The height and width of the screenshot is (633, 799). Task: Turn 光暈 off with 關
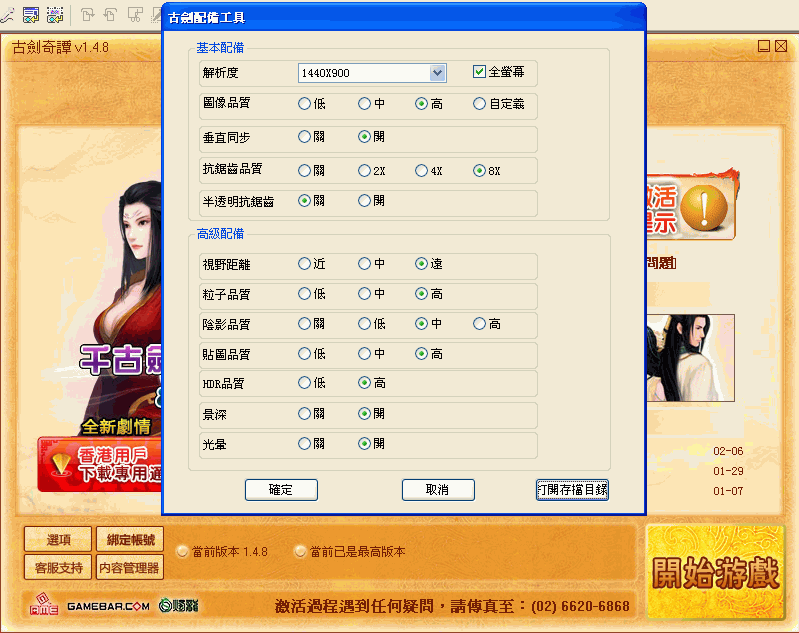304,444
